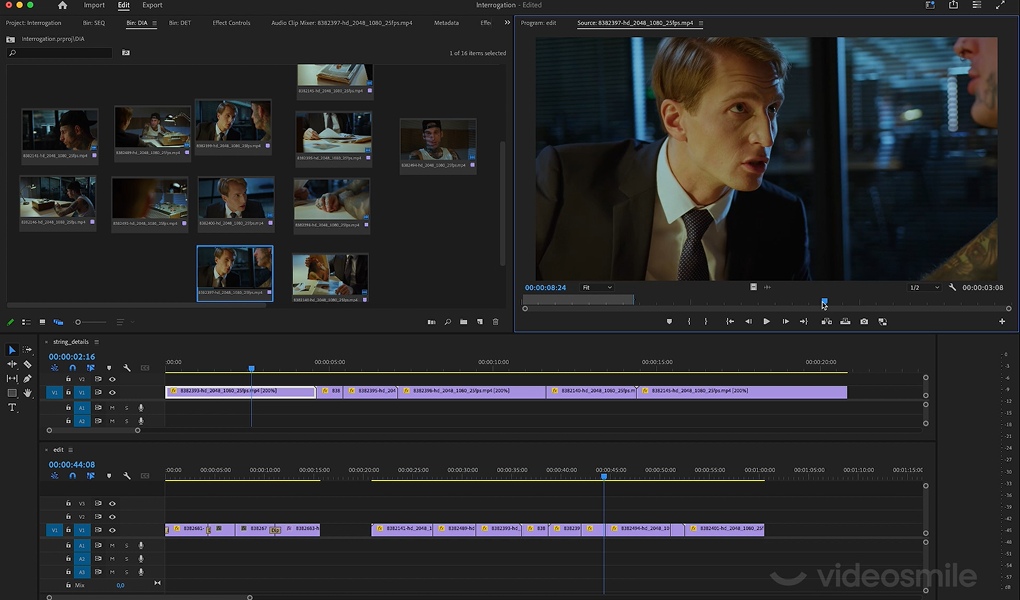Toggle V1 track output in string_details
Image resolution: width=1020 pixels, height=600 pixels.
point(112,392)
